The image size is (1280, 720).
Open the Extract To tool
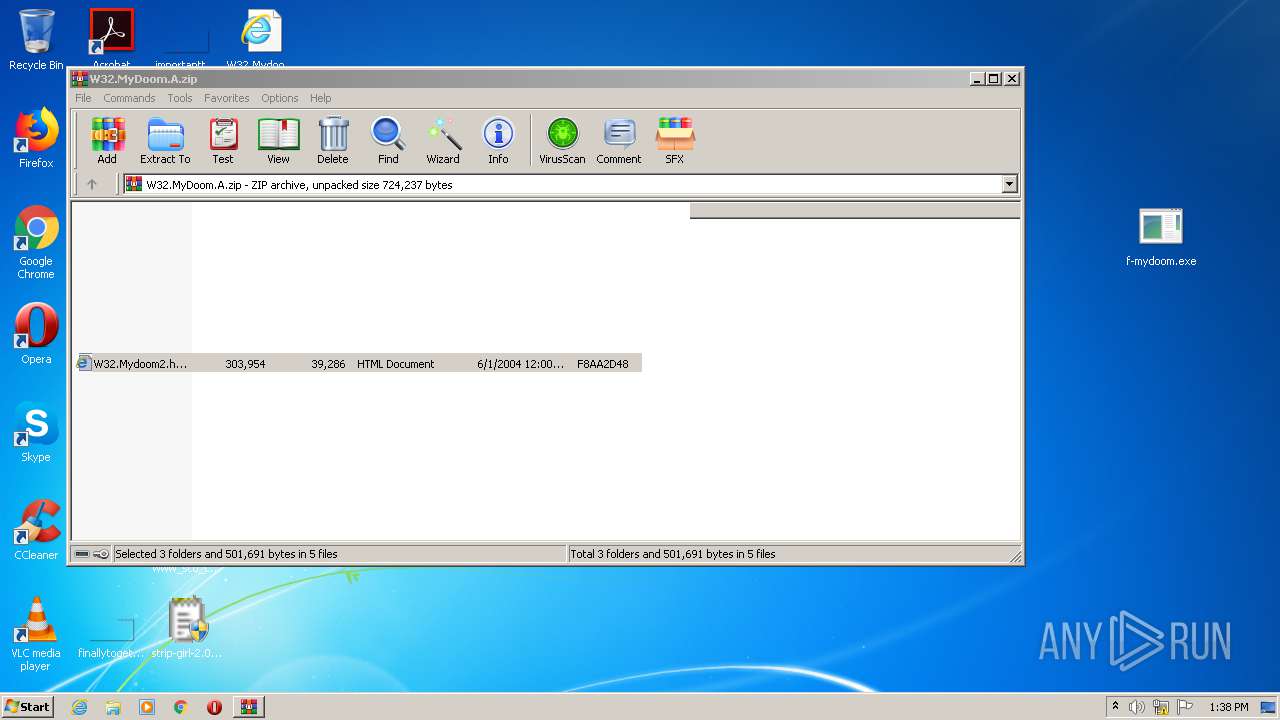tap(165, 141)
